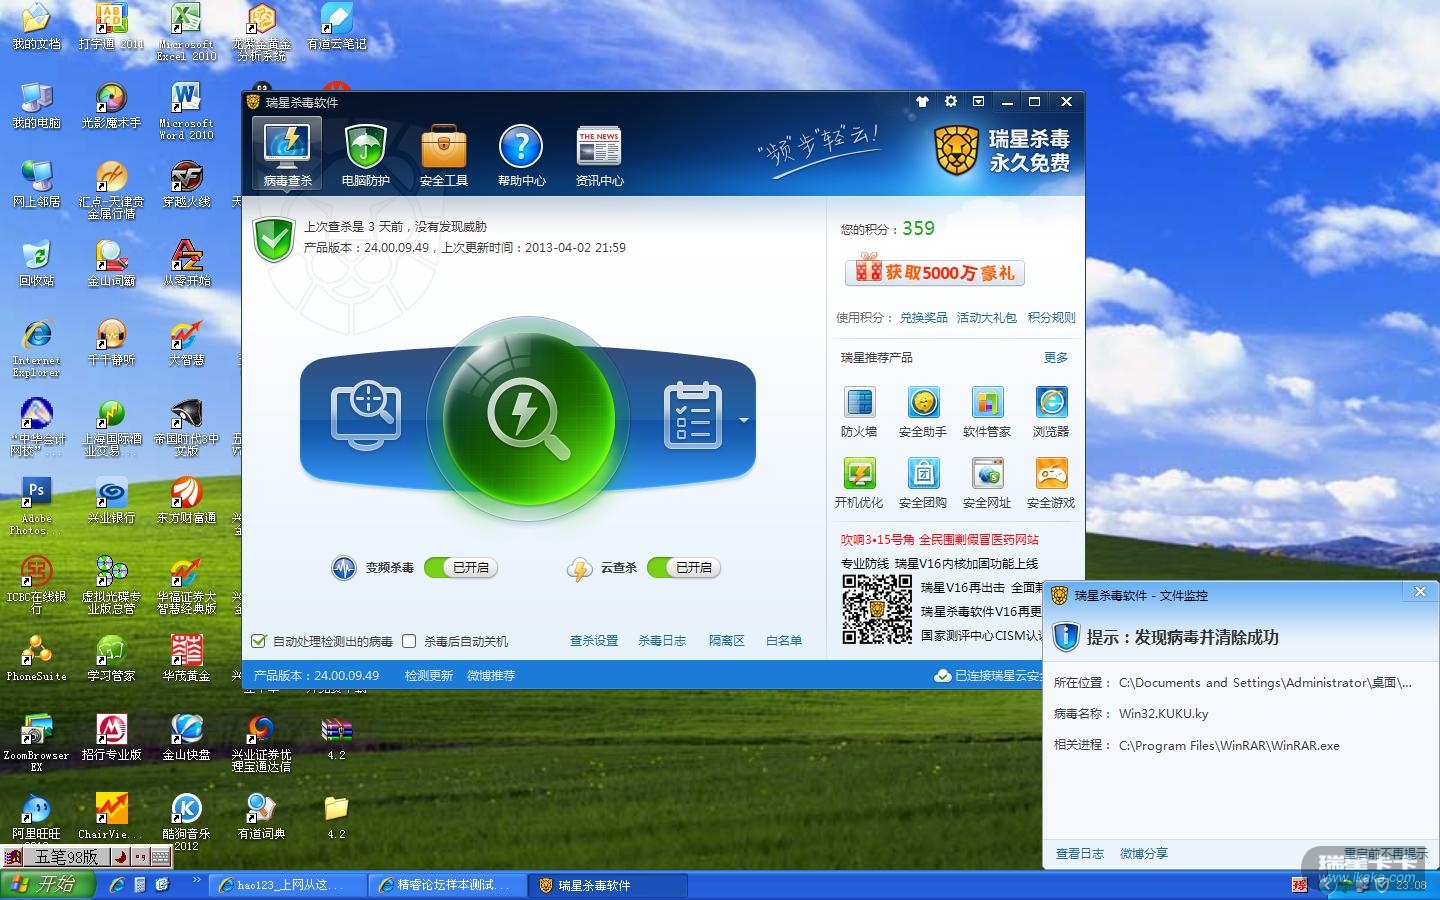Image resolution: width=1440 pixels, height=900 pixels.
Task: Select the 资讯中心 tab
Action: [599, 154]
